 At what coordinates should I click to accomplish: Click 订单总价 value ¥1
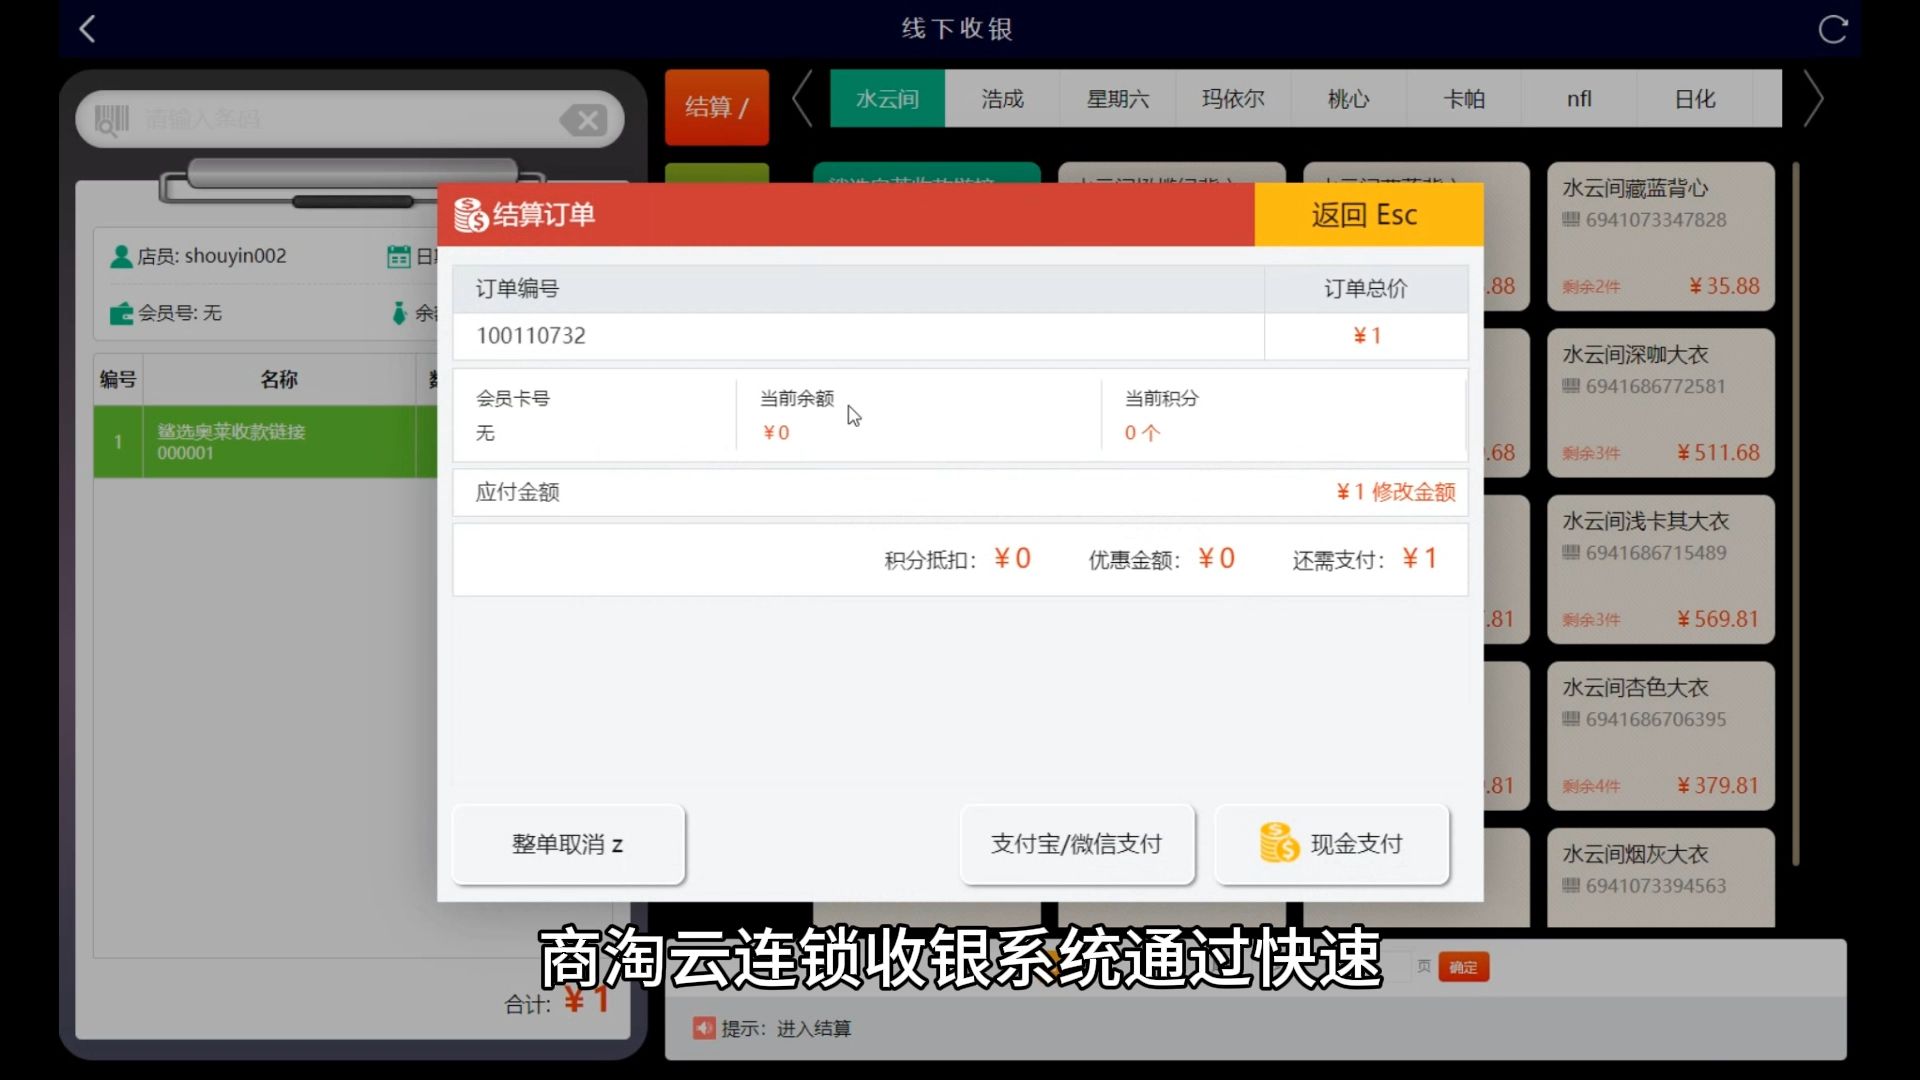[1366, 336]
